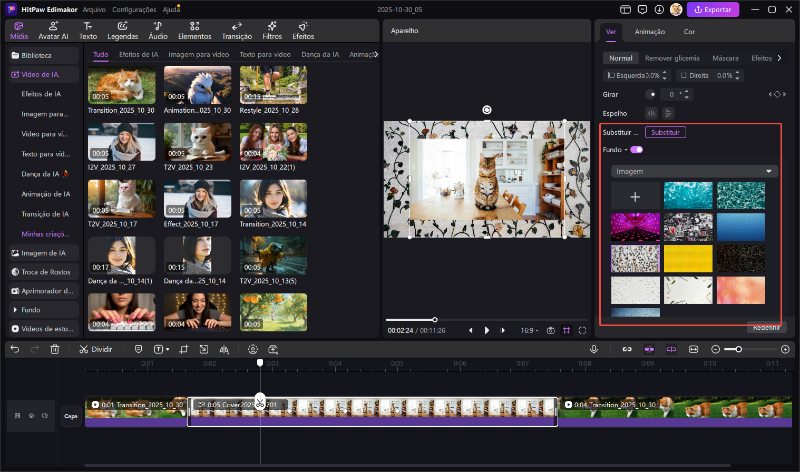This screenshot has width=800, height=472.
Task: Toggle the purple magnet snapping icon
Action: click(x=649, y=349)
